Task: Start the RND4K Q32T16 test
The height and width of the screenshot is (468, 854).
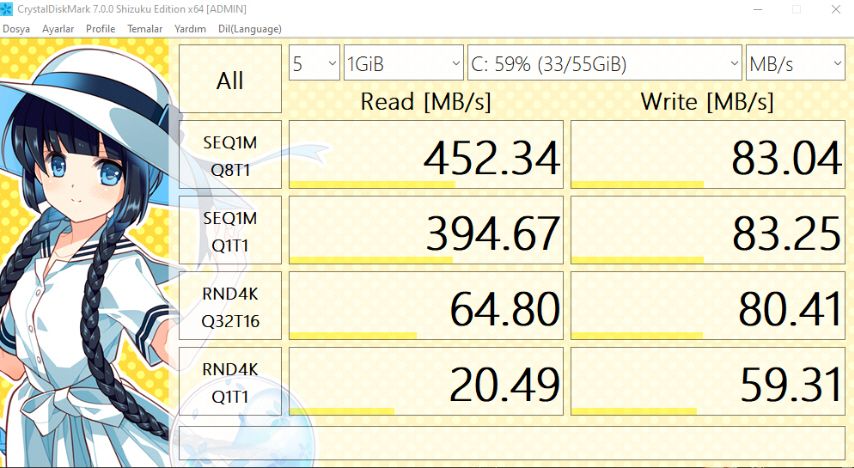Action: 230,306
